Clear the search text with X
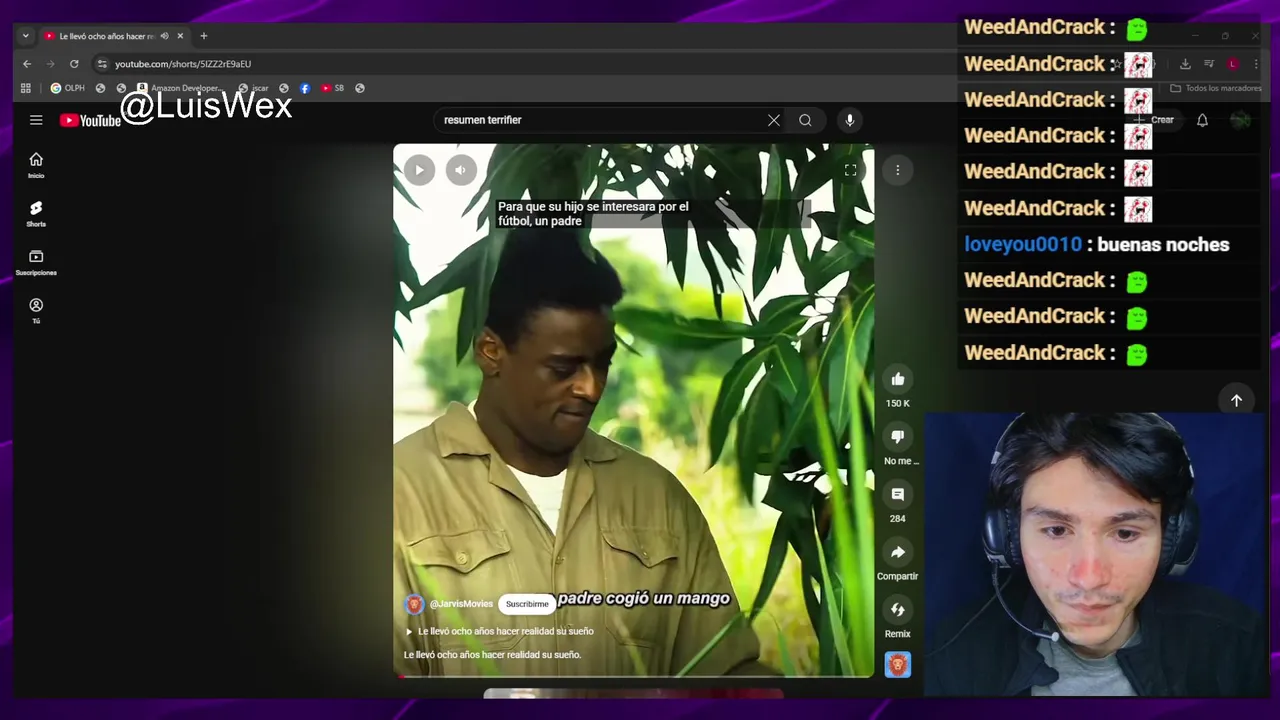The height and width of the screenshot is (720, 1280). [773, 120]
